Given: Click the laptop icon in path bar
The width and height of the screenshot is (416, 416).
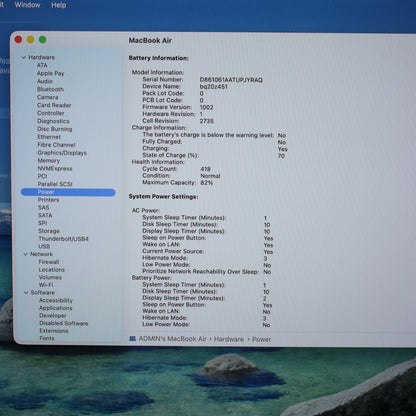Looking at the screenshot, I should (x=132, y=339).
